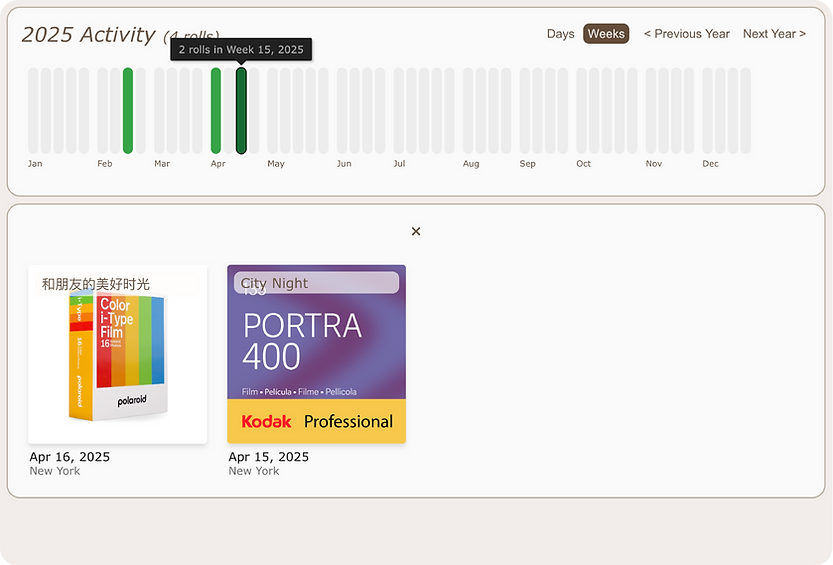Select the highlighted dark green Week 15 bar

click(x=241, y=110)
